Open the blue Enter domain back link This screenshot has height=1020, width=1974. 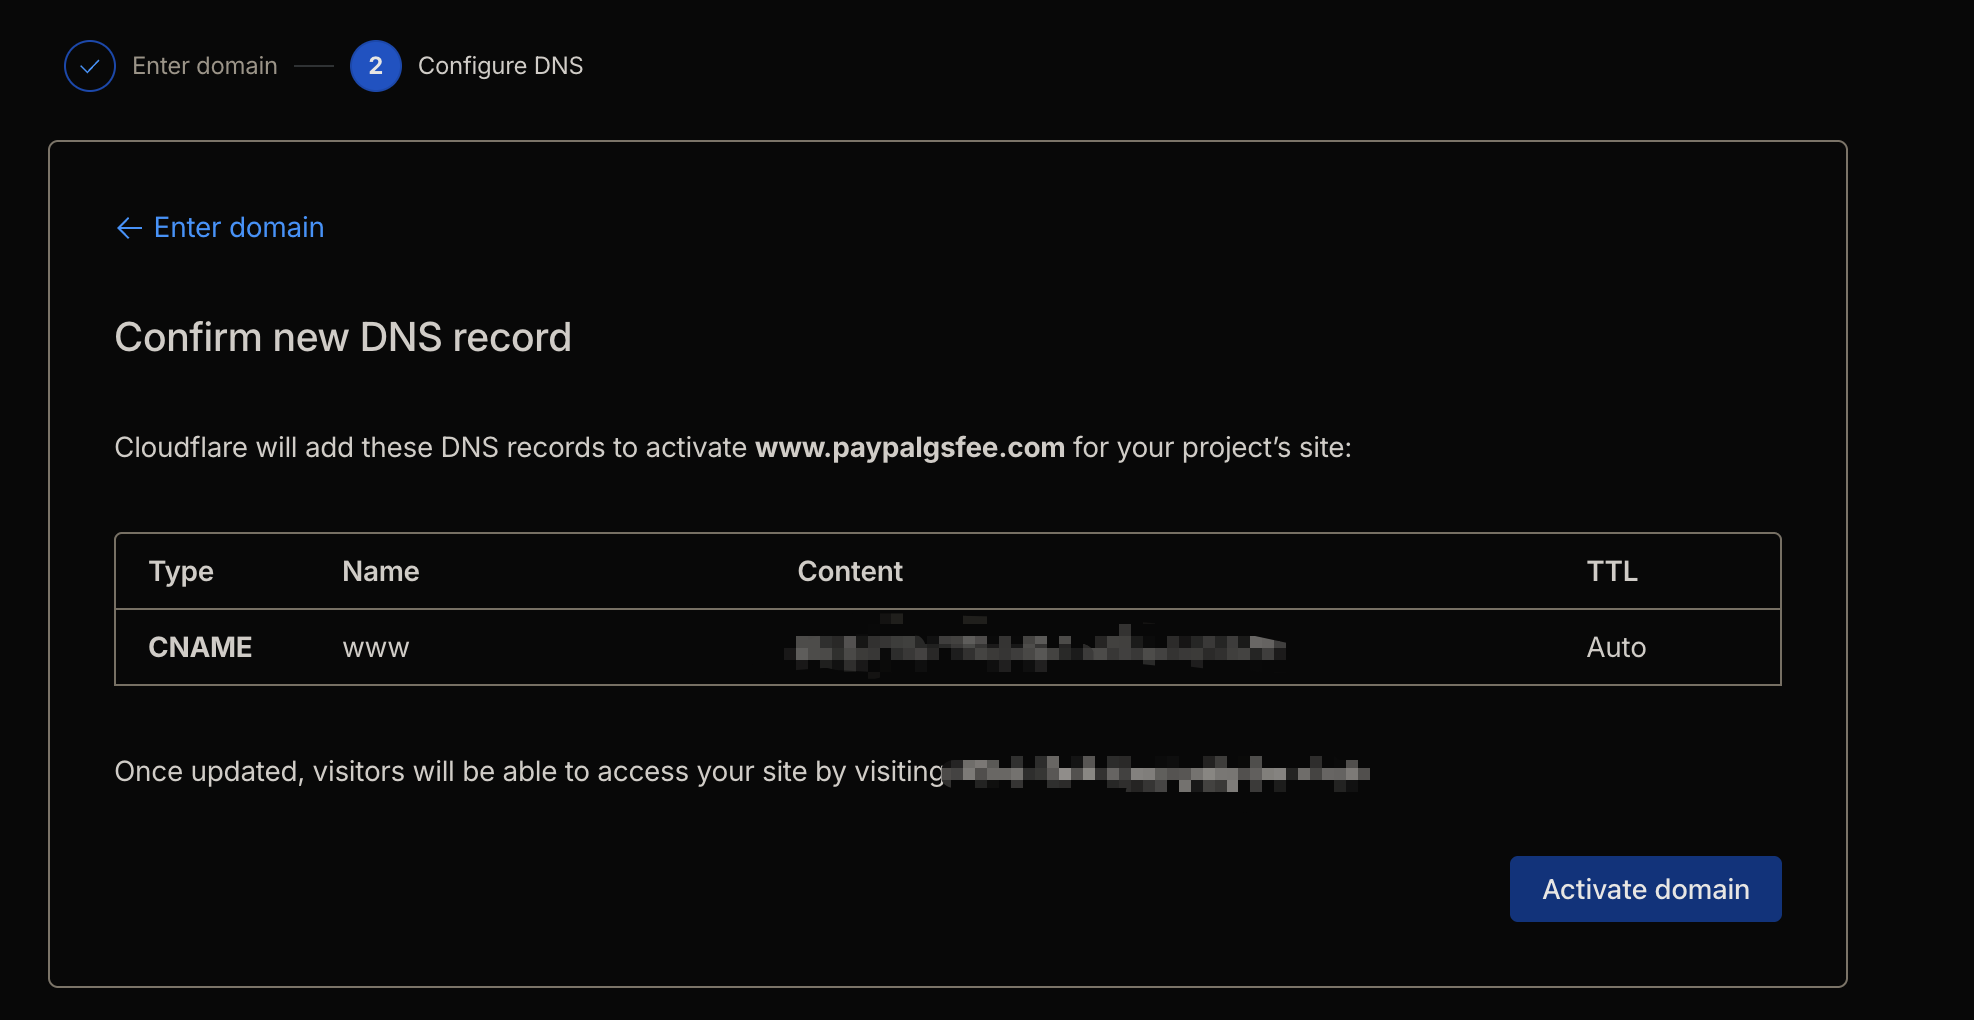(239, 228)
